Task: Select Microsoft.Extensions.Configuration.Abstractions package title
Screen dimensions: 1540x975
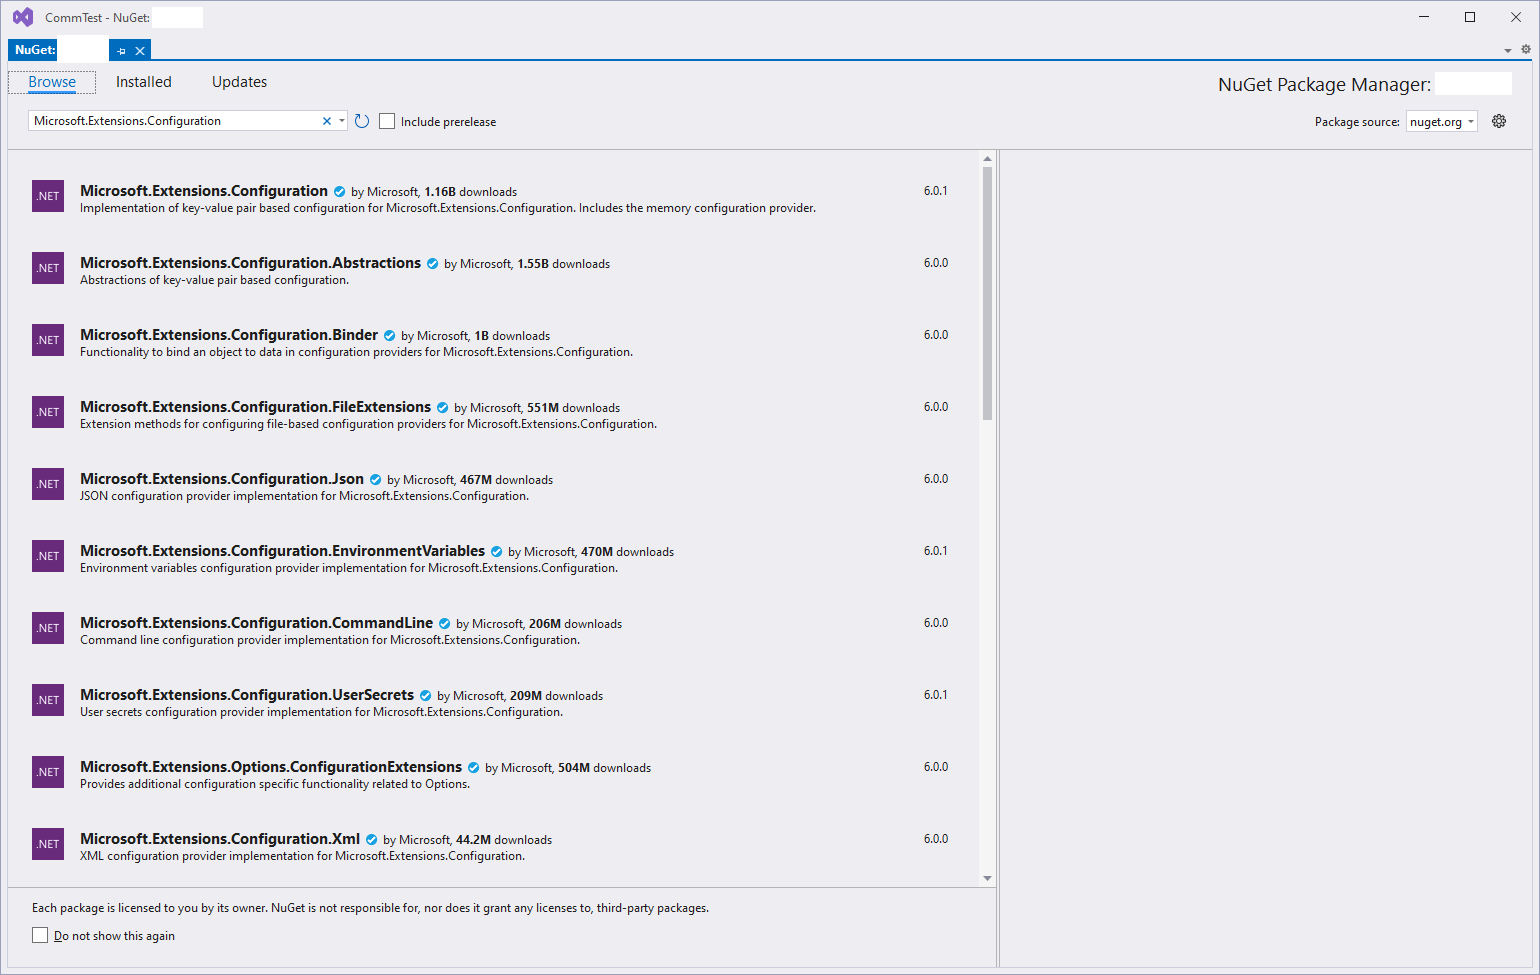Action: point(250,263)
